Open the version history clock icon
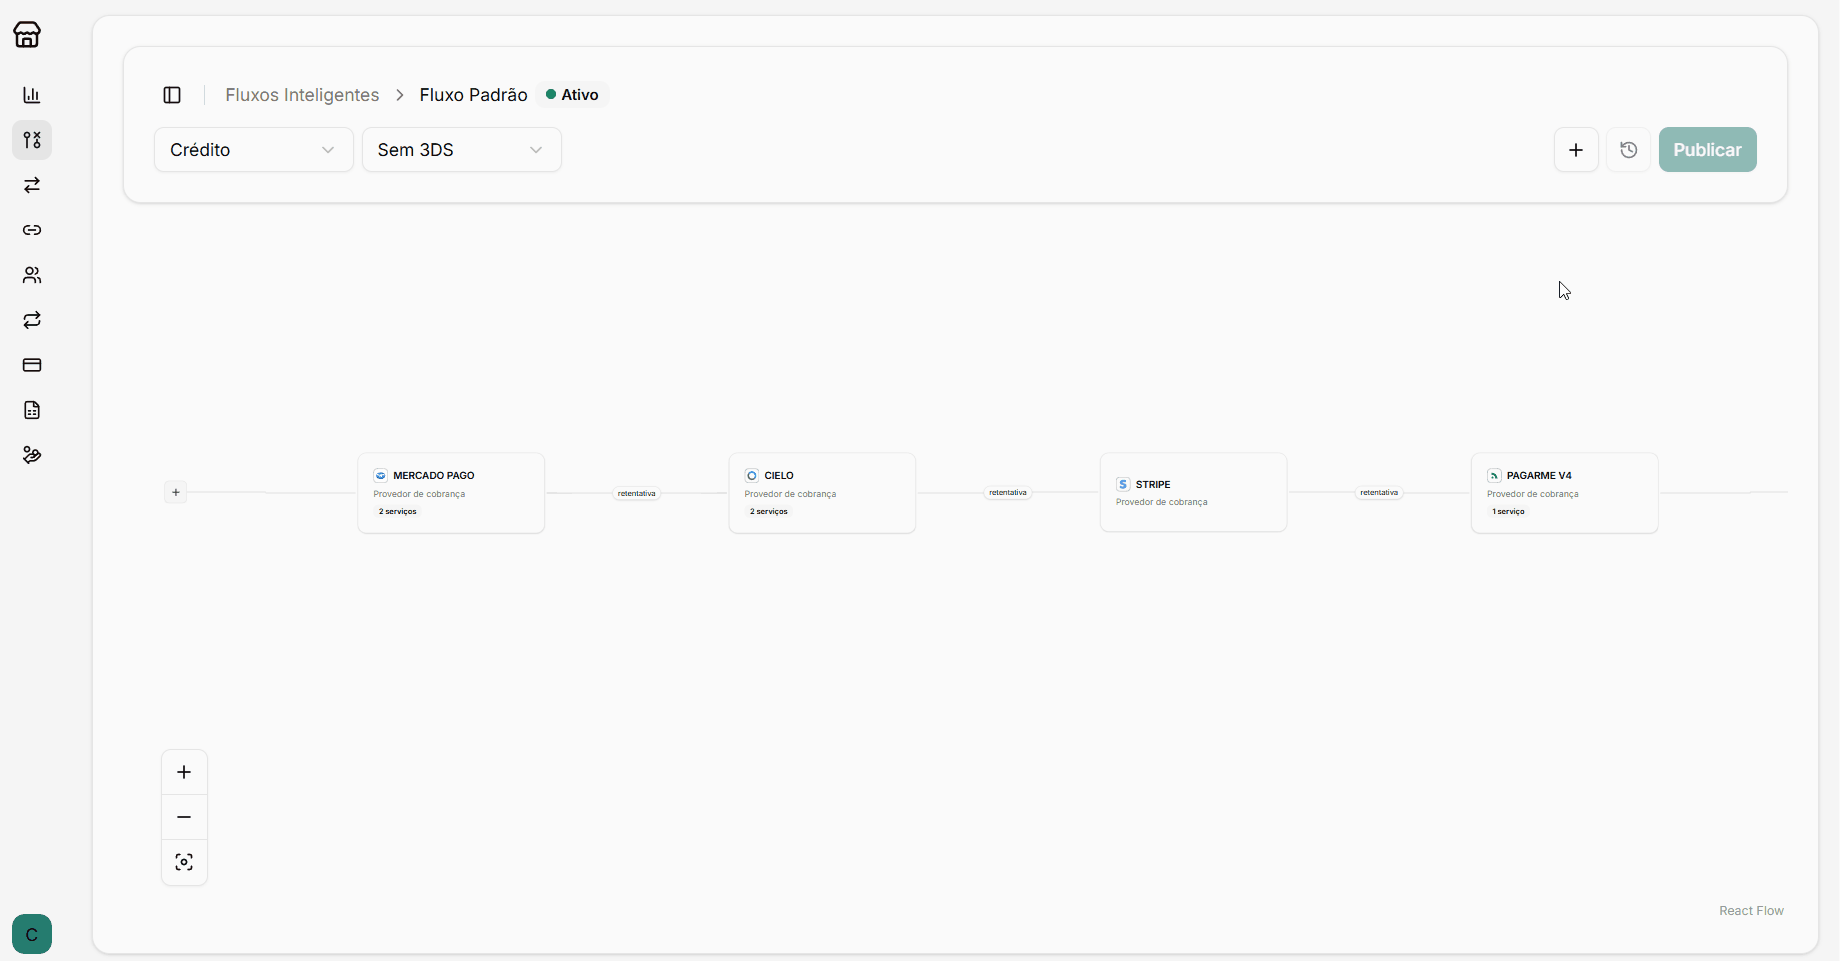 [x=1628, y=150]
